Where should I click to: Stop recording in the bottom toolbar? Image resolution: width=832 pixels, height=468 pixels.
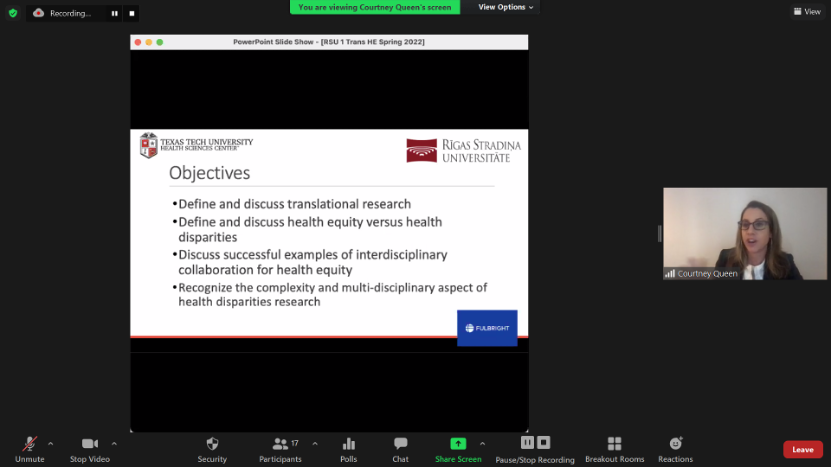pos(544,443)
